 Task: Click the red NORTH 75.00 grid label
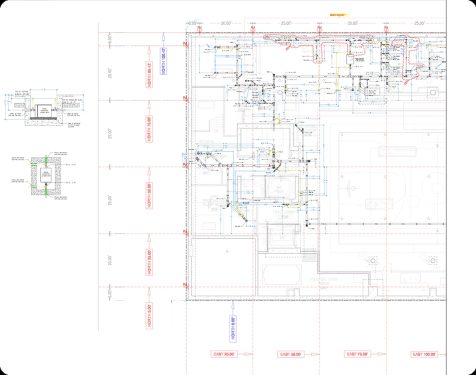pyautogui.click(x=149, y=129)
